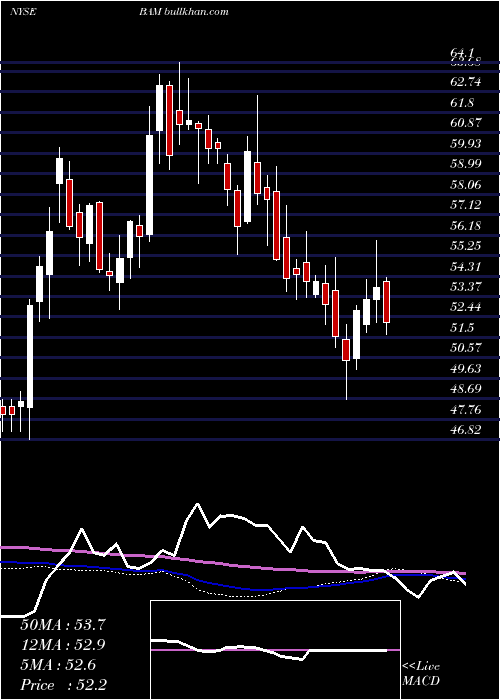Select the 59.93 price axis label
Screen dimensions: 500x700
(466, 143)
